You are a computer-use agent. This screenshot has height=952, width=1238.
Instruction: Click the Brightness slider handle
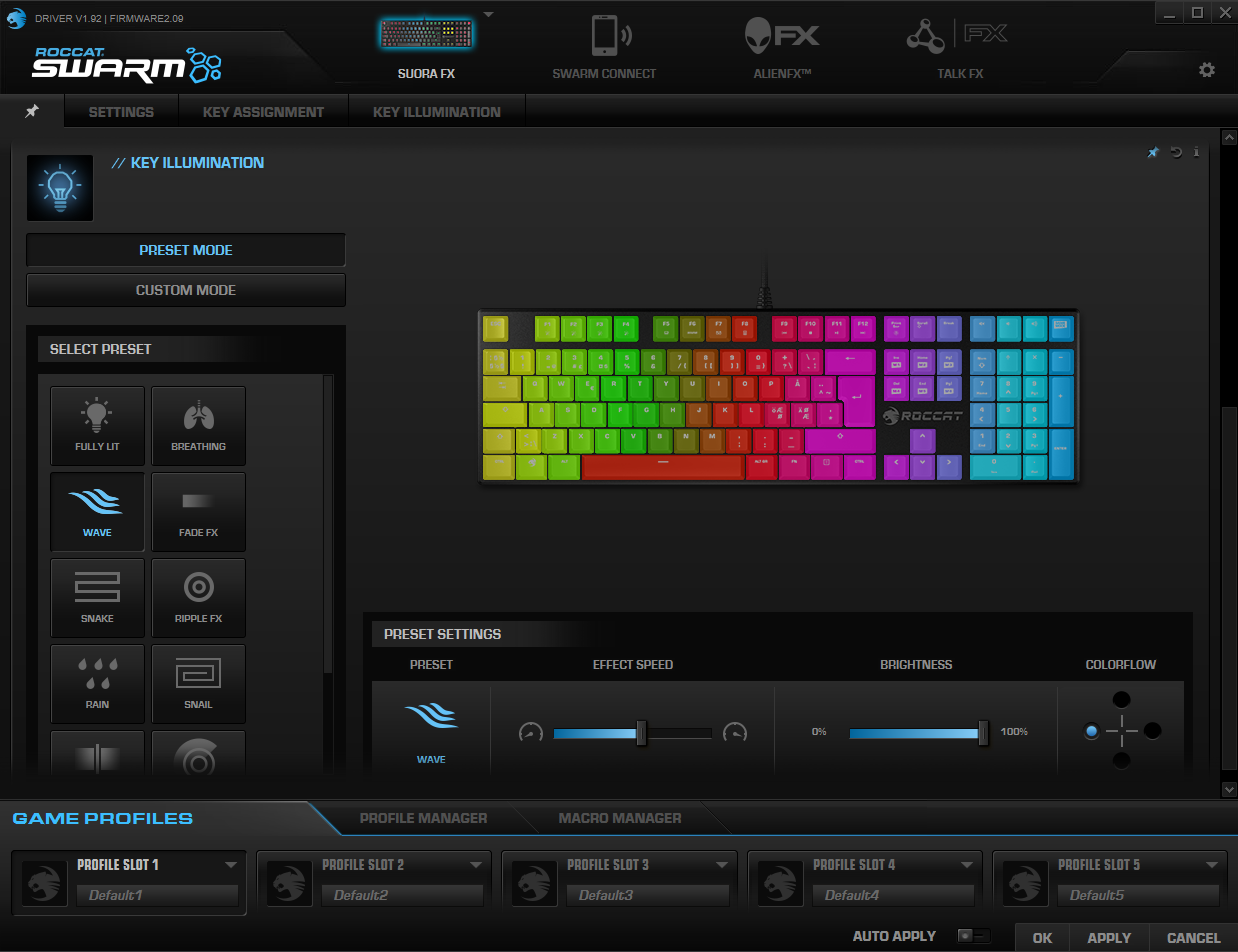(983, 733)
